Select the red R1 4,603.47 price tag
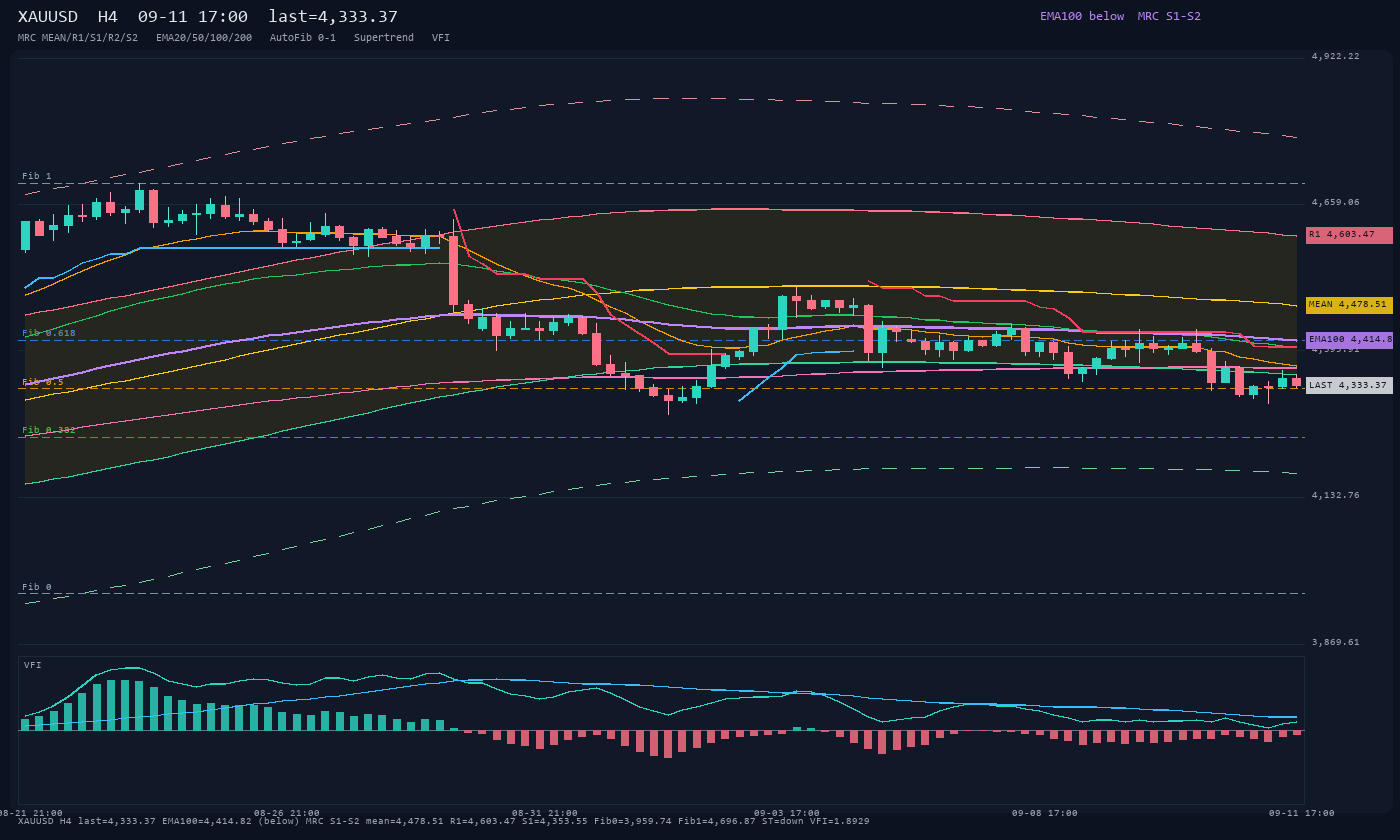The height and width of the screenshot is (840, 1400). [x=1349, y=235]
